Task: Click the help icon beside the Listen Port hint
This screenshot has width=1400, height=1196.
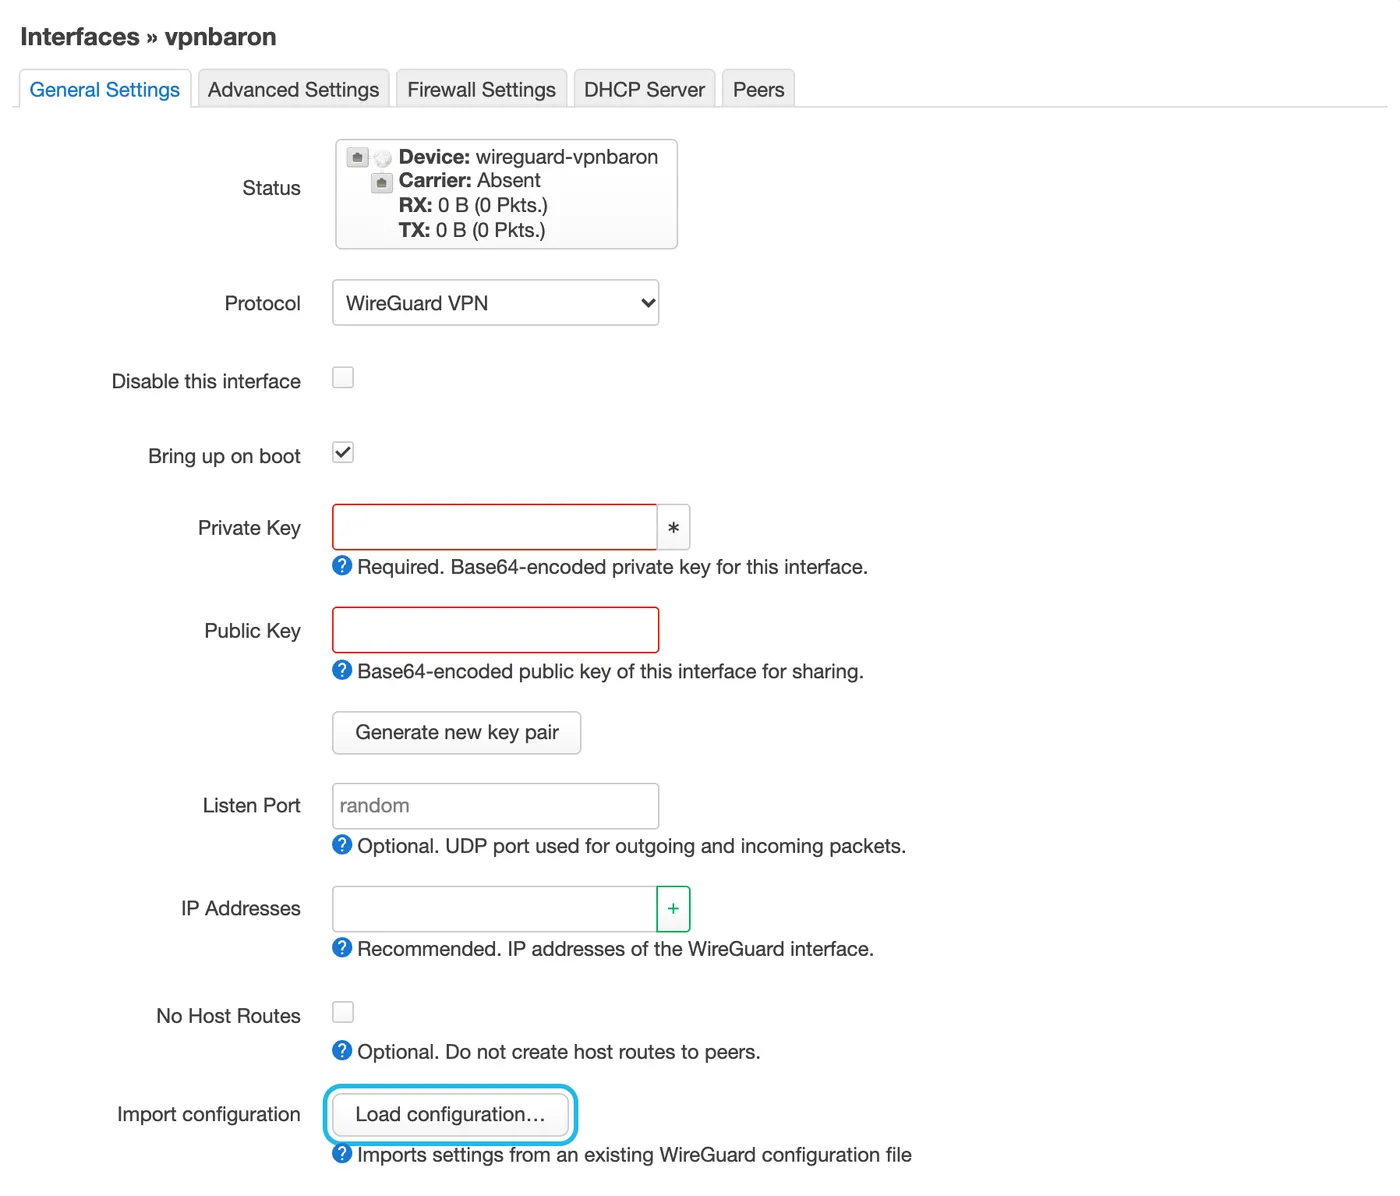Action: pyautogui.click(x=342, y=845)
